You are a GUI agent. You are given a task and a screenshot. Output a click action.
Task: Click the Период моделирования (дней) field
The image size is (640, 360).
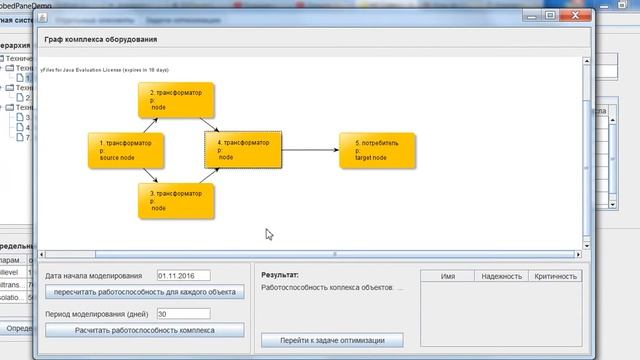(184, 314)
